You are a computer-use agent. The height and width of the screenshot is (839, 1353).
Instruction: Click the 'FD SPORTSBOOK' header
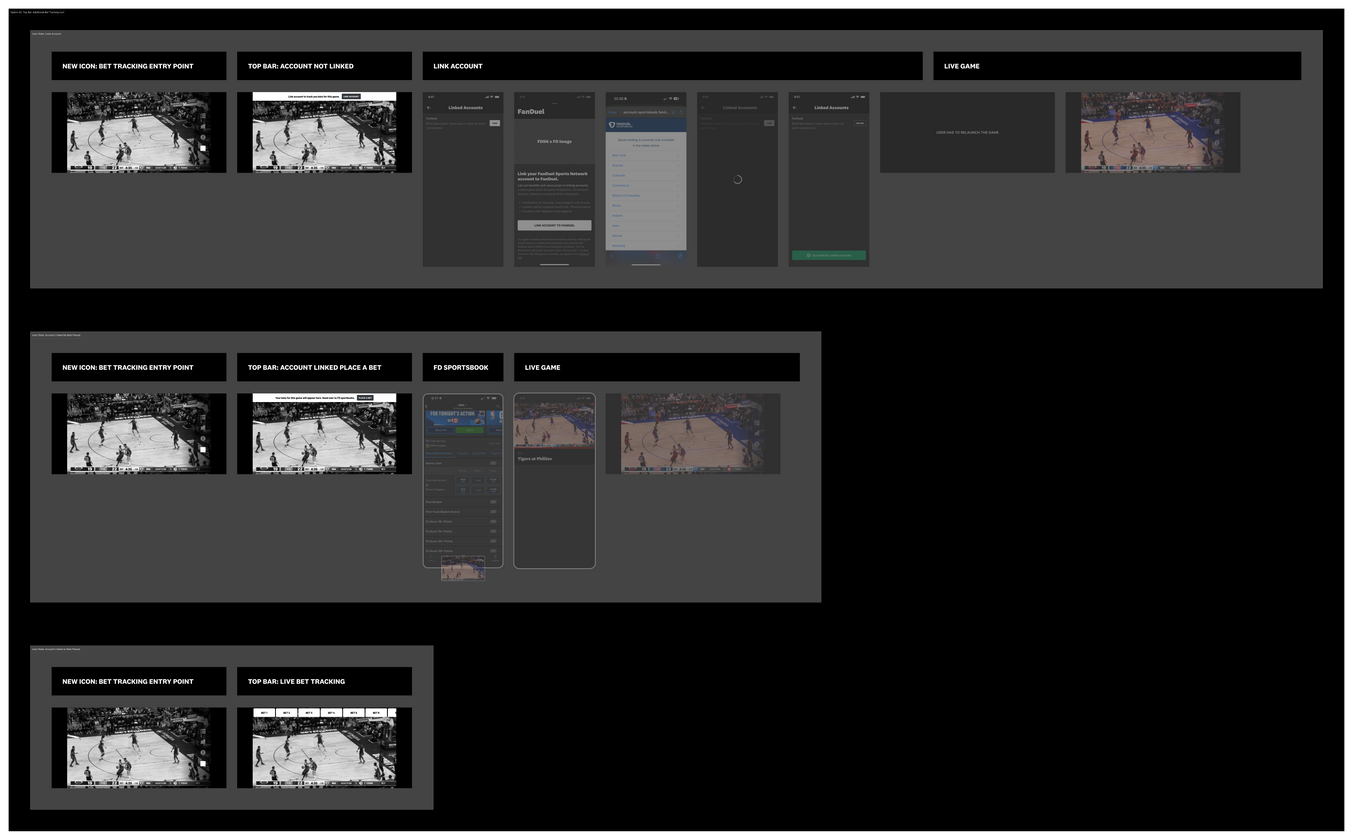(461, 367)
